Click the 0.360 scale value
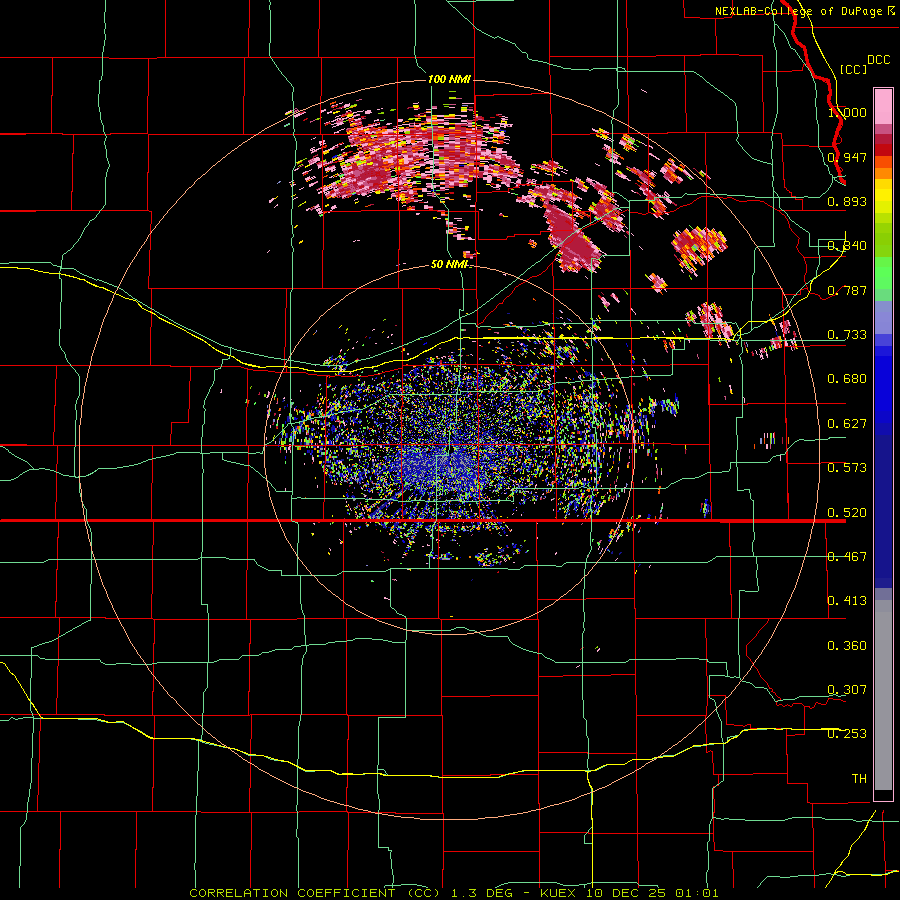 tap(847, 646)
